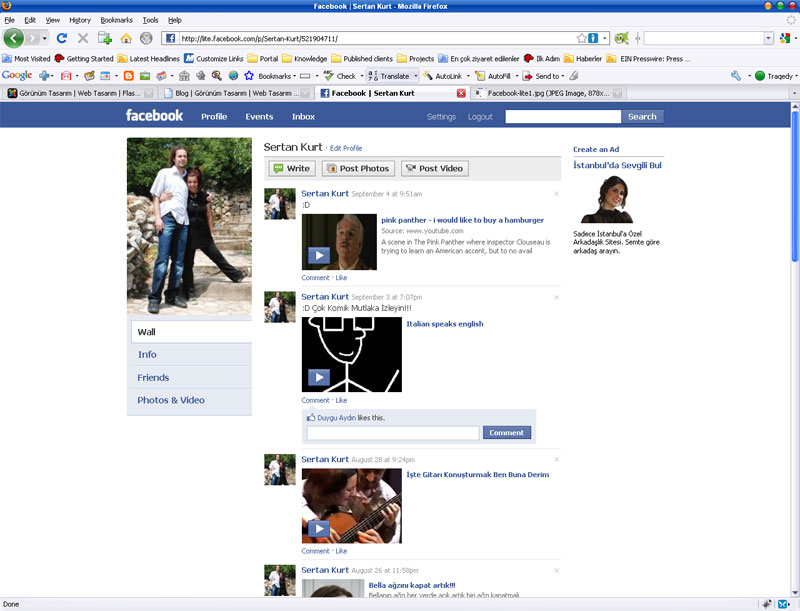
Task: Go to the Home page icon
Action: pos(126,38)
